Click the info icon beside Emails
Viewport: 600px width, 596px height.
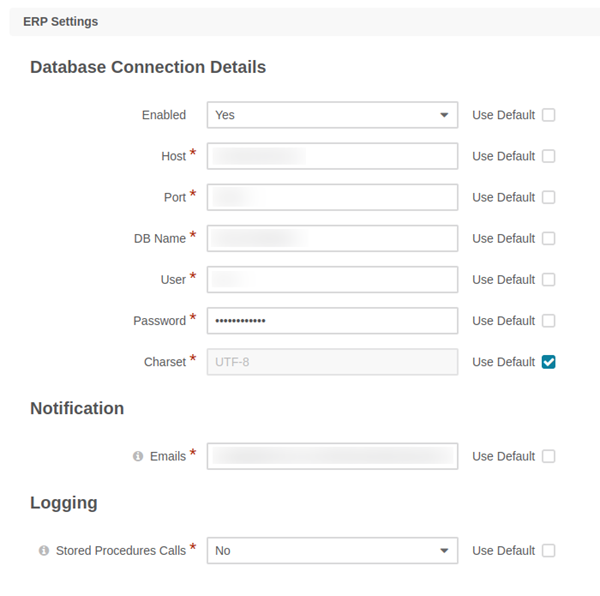tap(138, 456)
